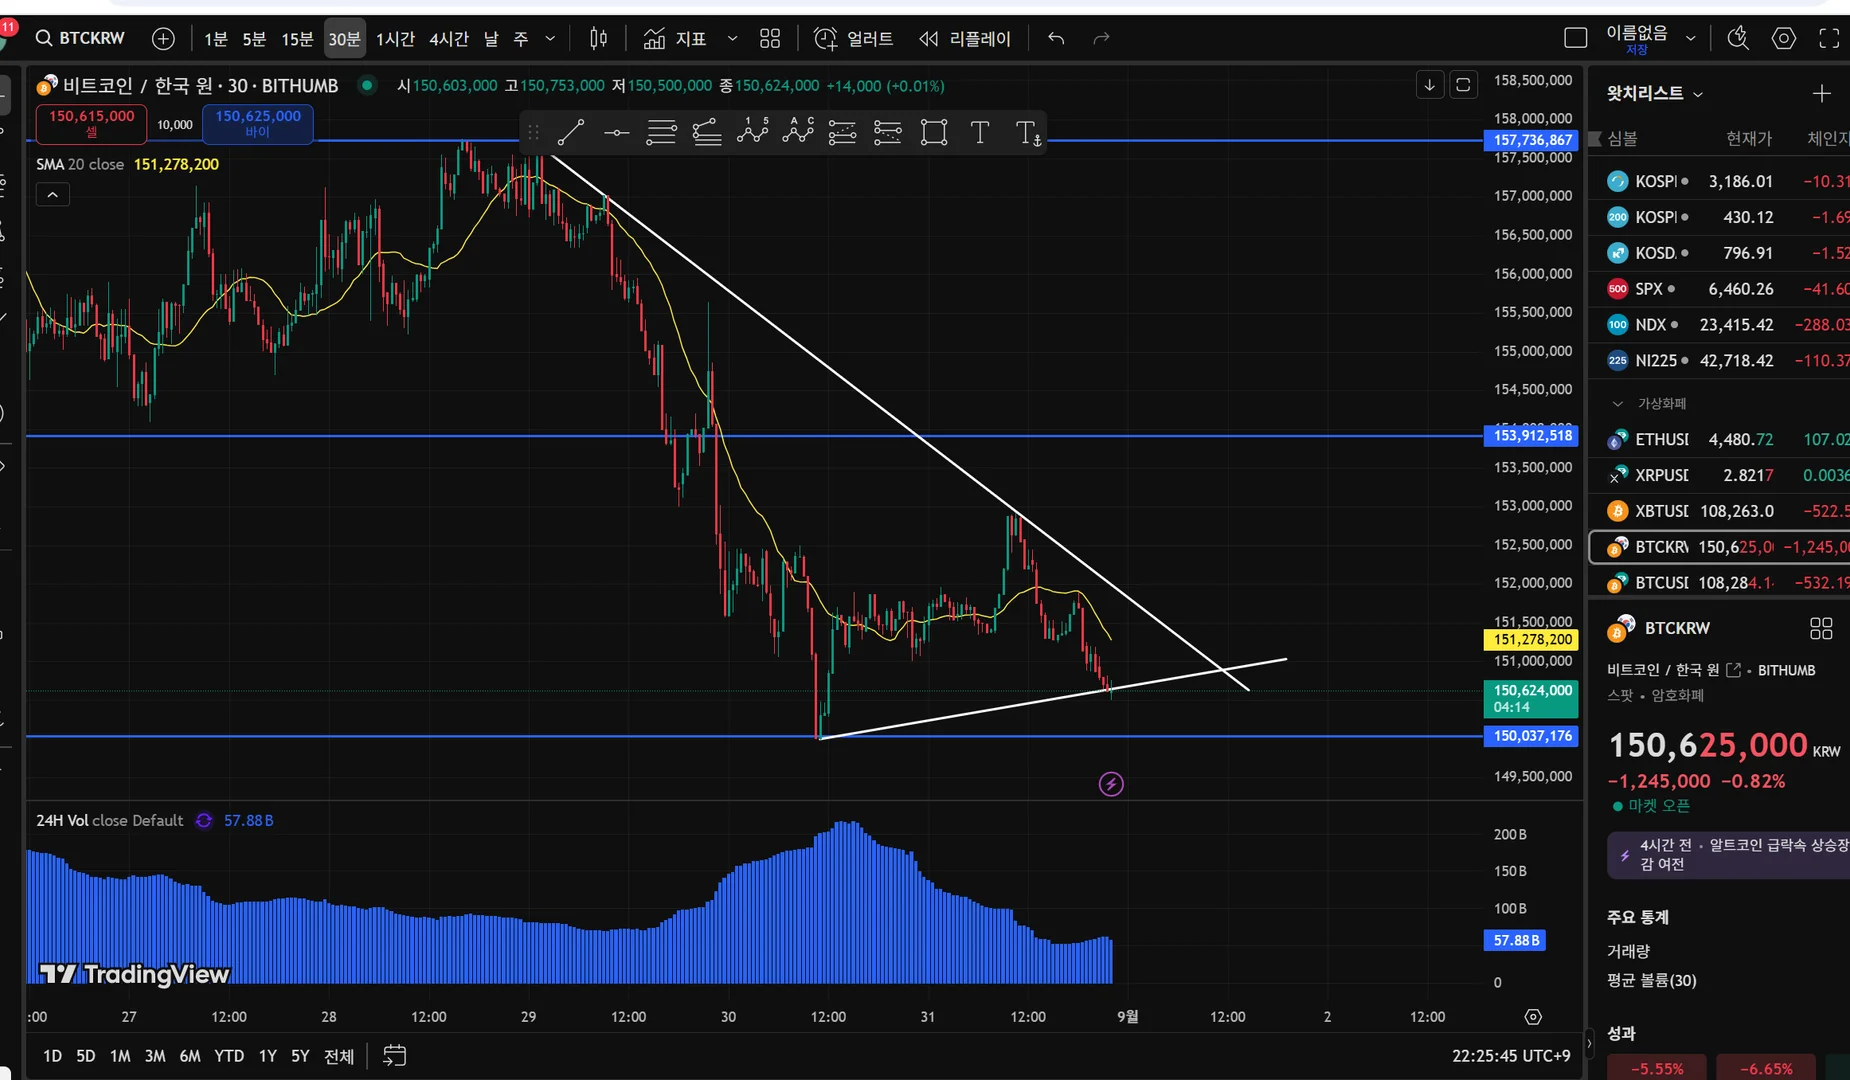1850x1080 pixels.
Task: Open the go-to-date calendar icon
Action: pyautogui.click(x=395, y=1056)
